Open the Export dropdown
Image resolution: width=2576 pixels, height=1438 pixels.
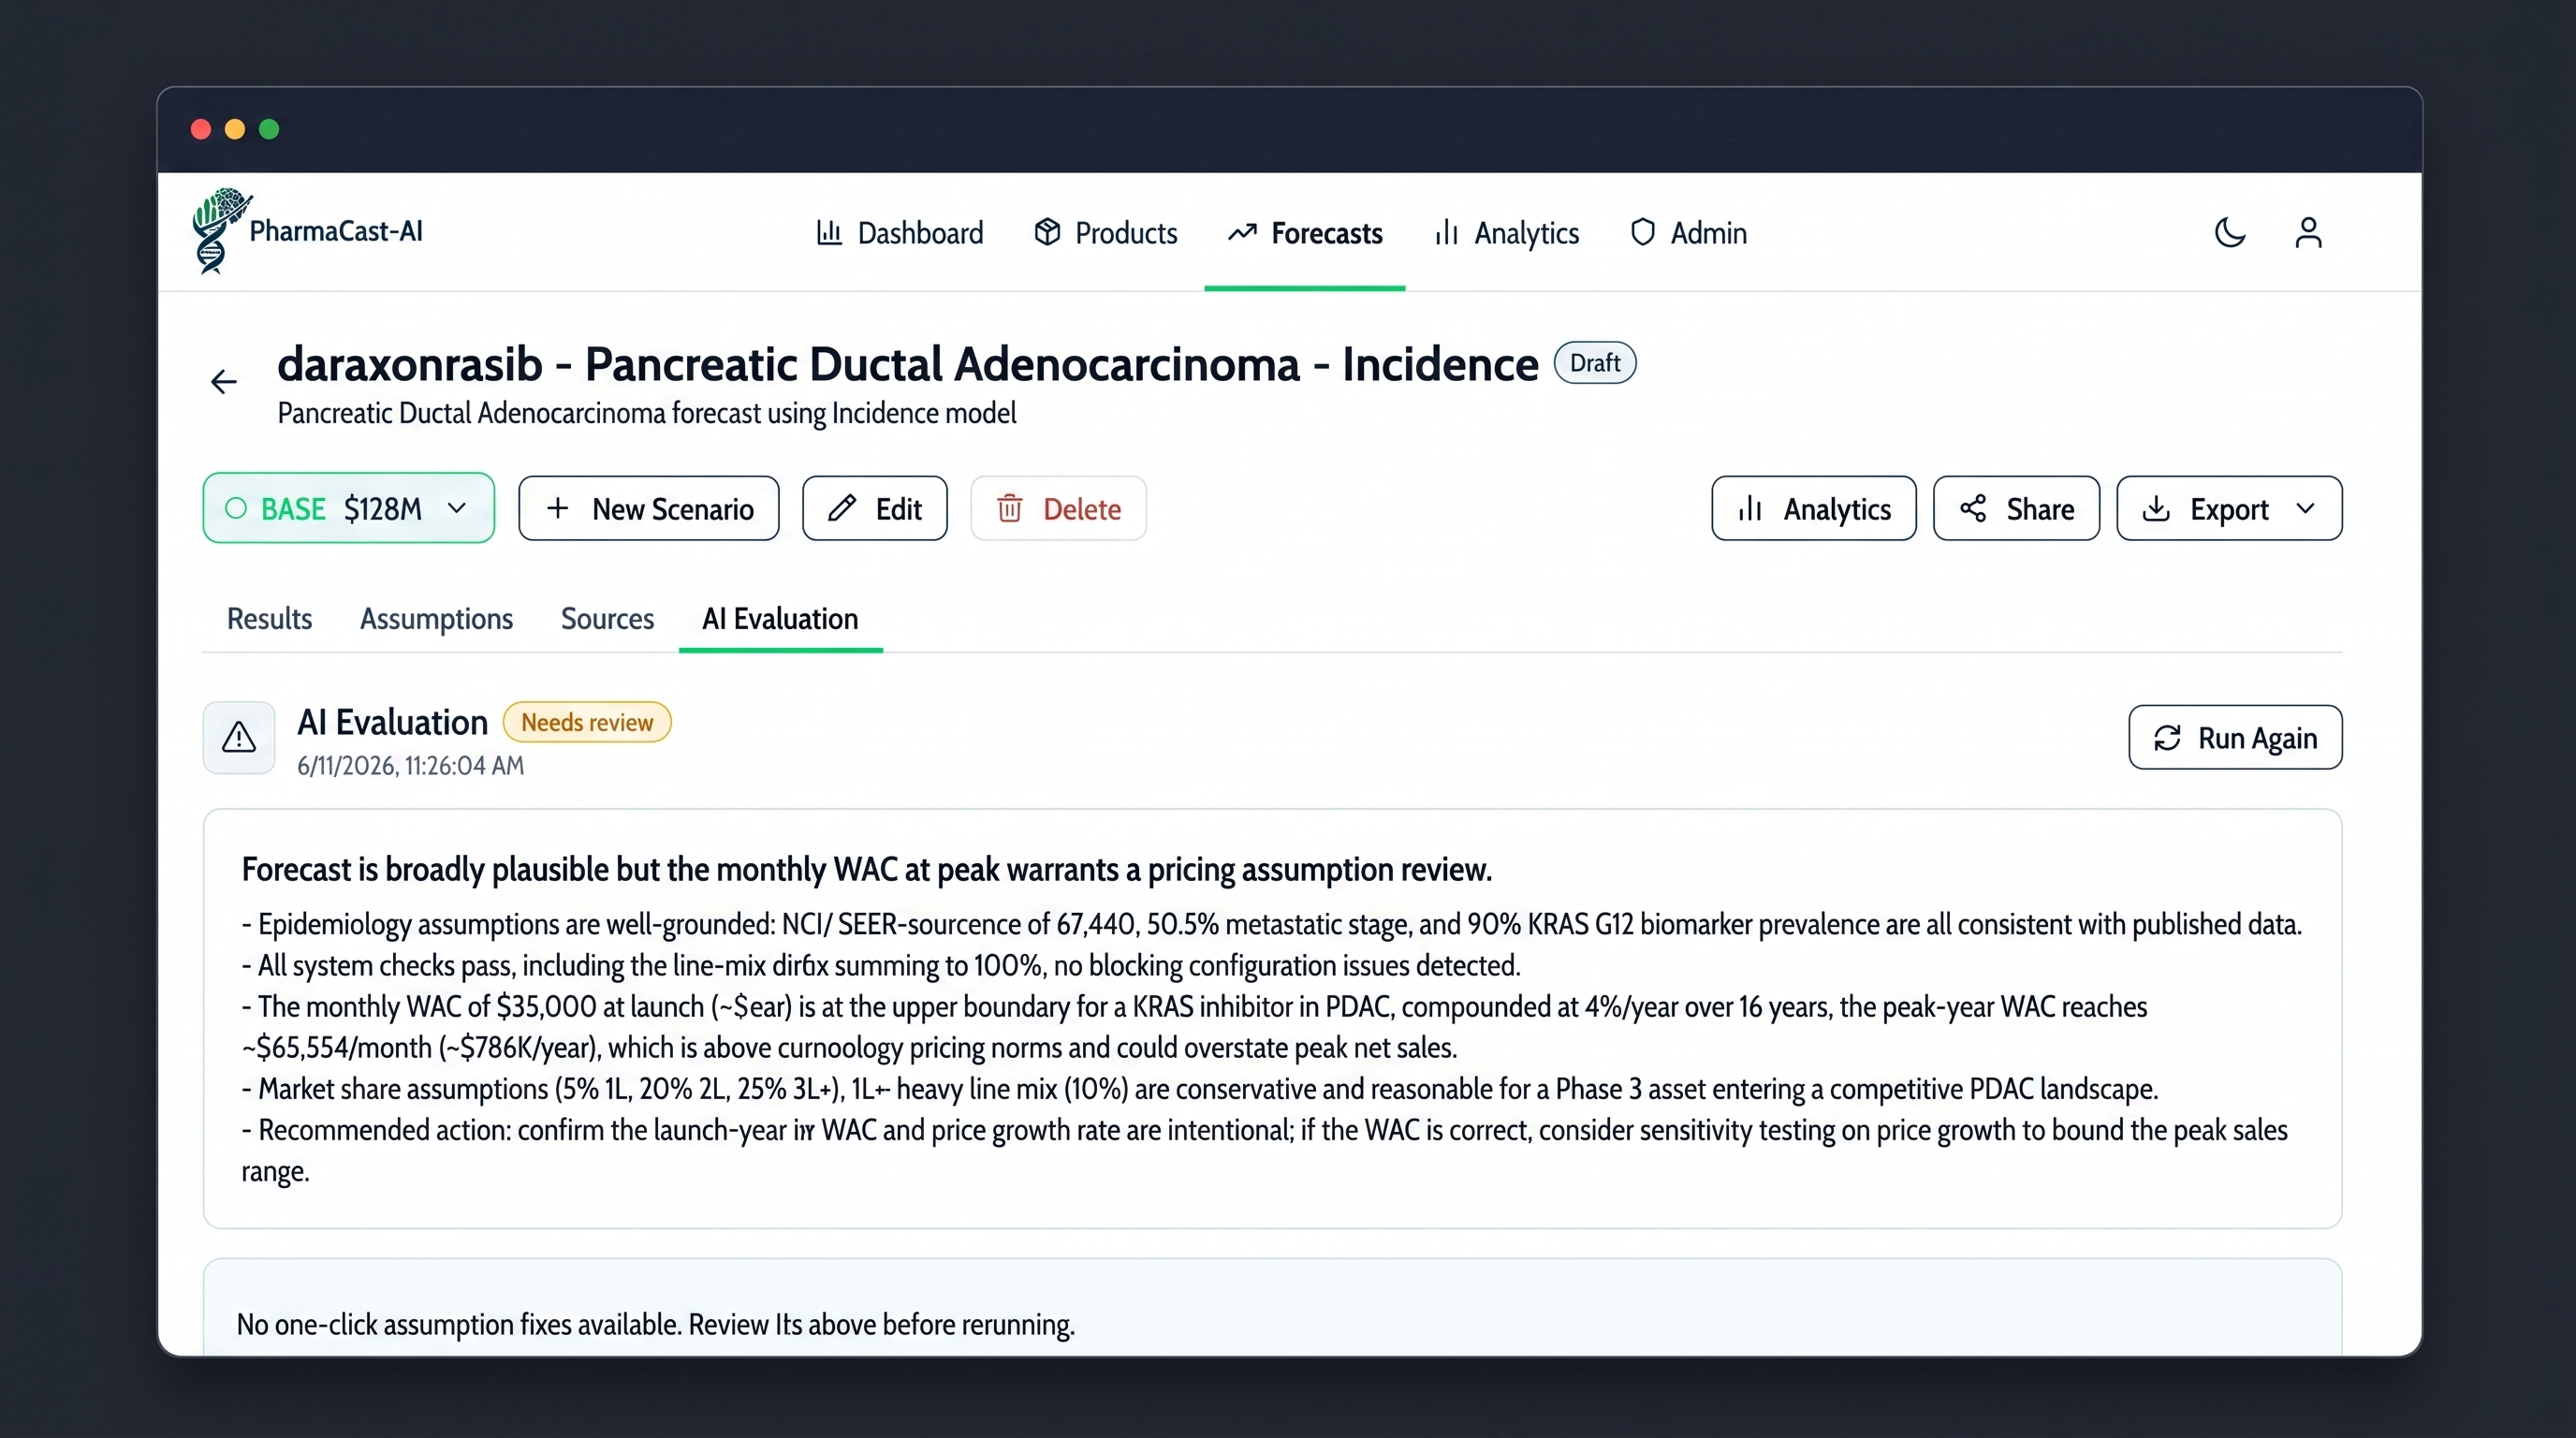2229,508
